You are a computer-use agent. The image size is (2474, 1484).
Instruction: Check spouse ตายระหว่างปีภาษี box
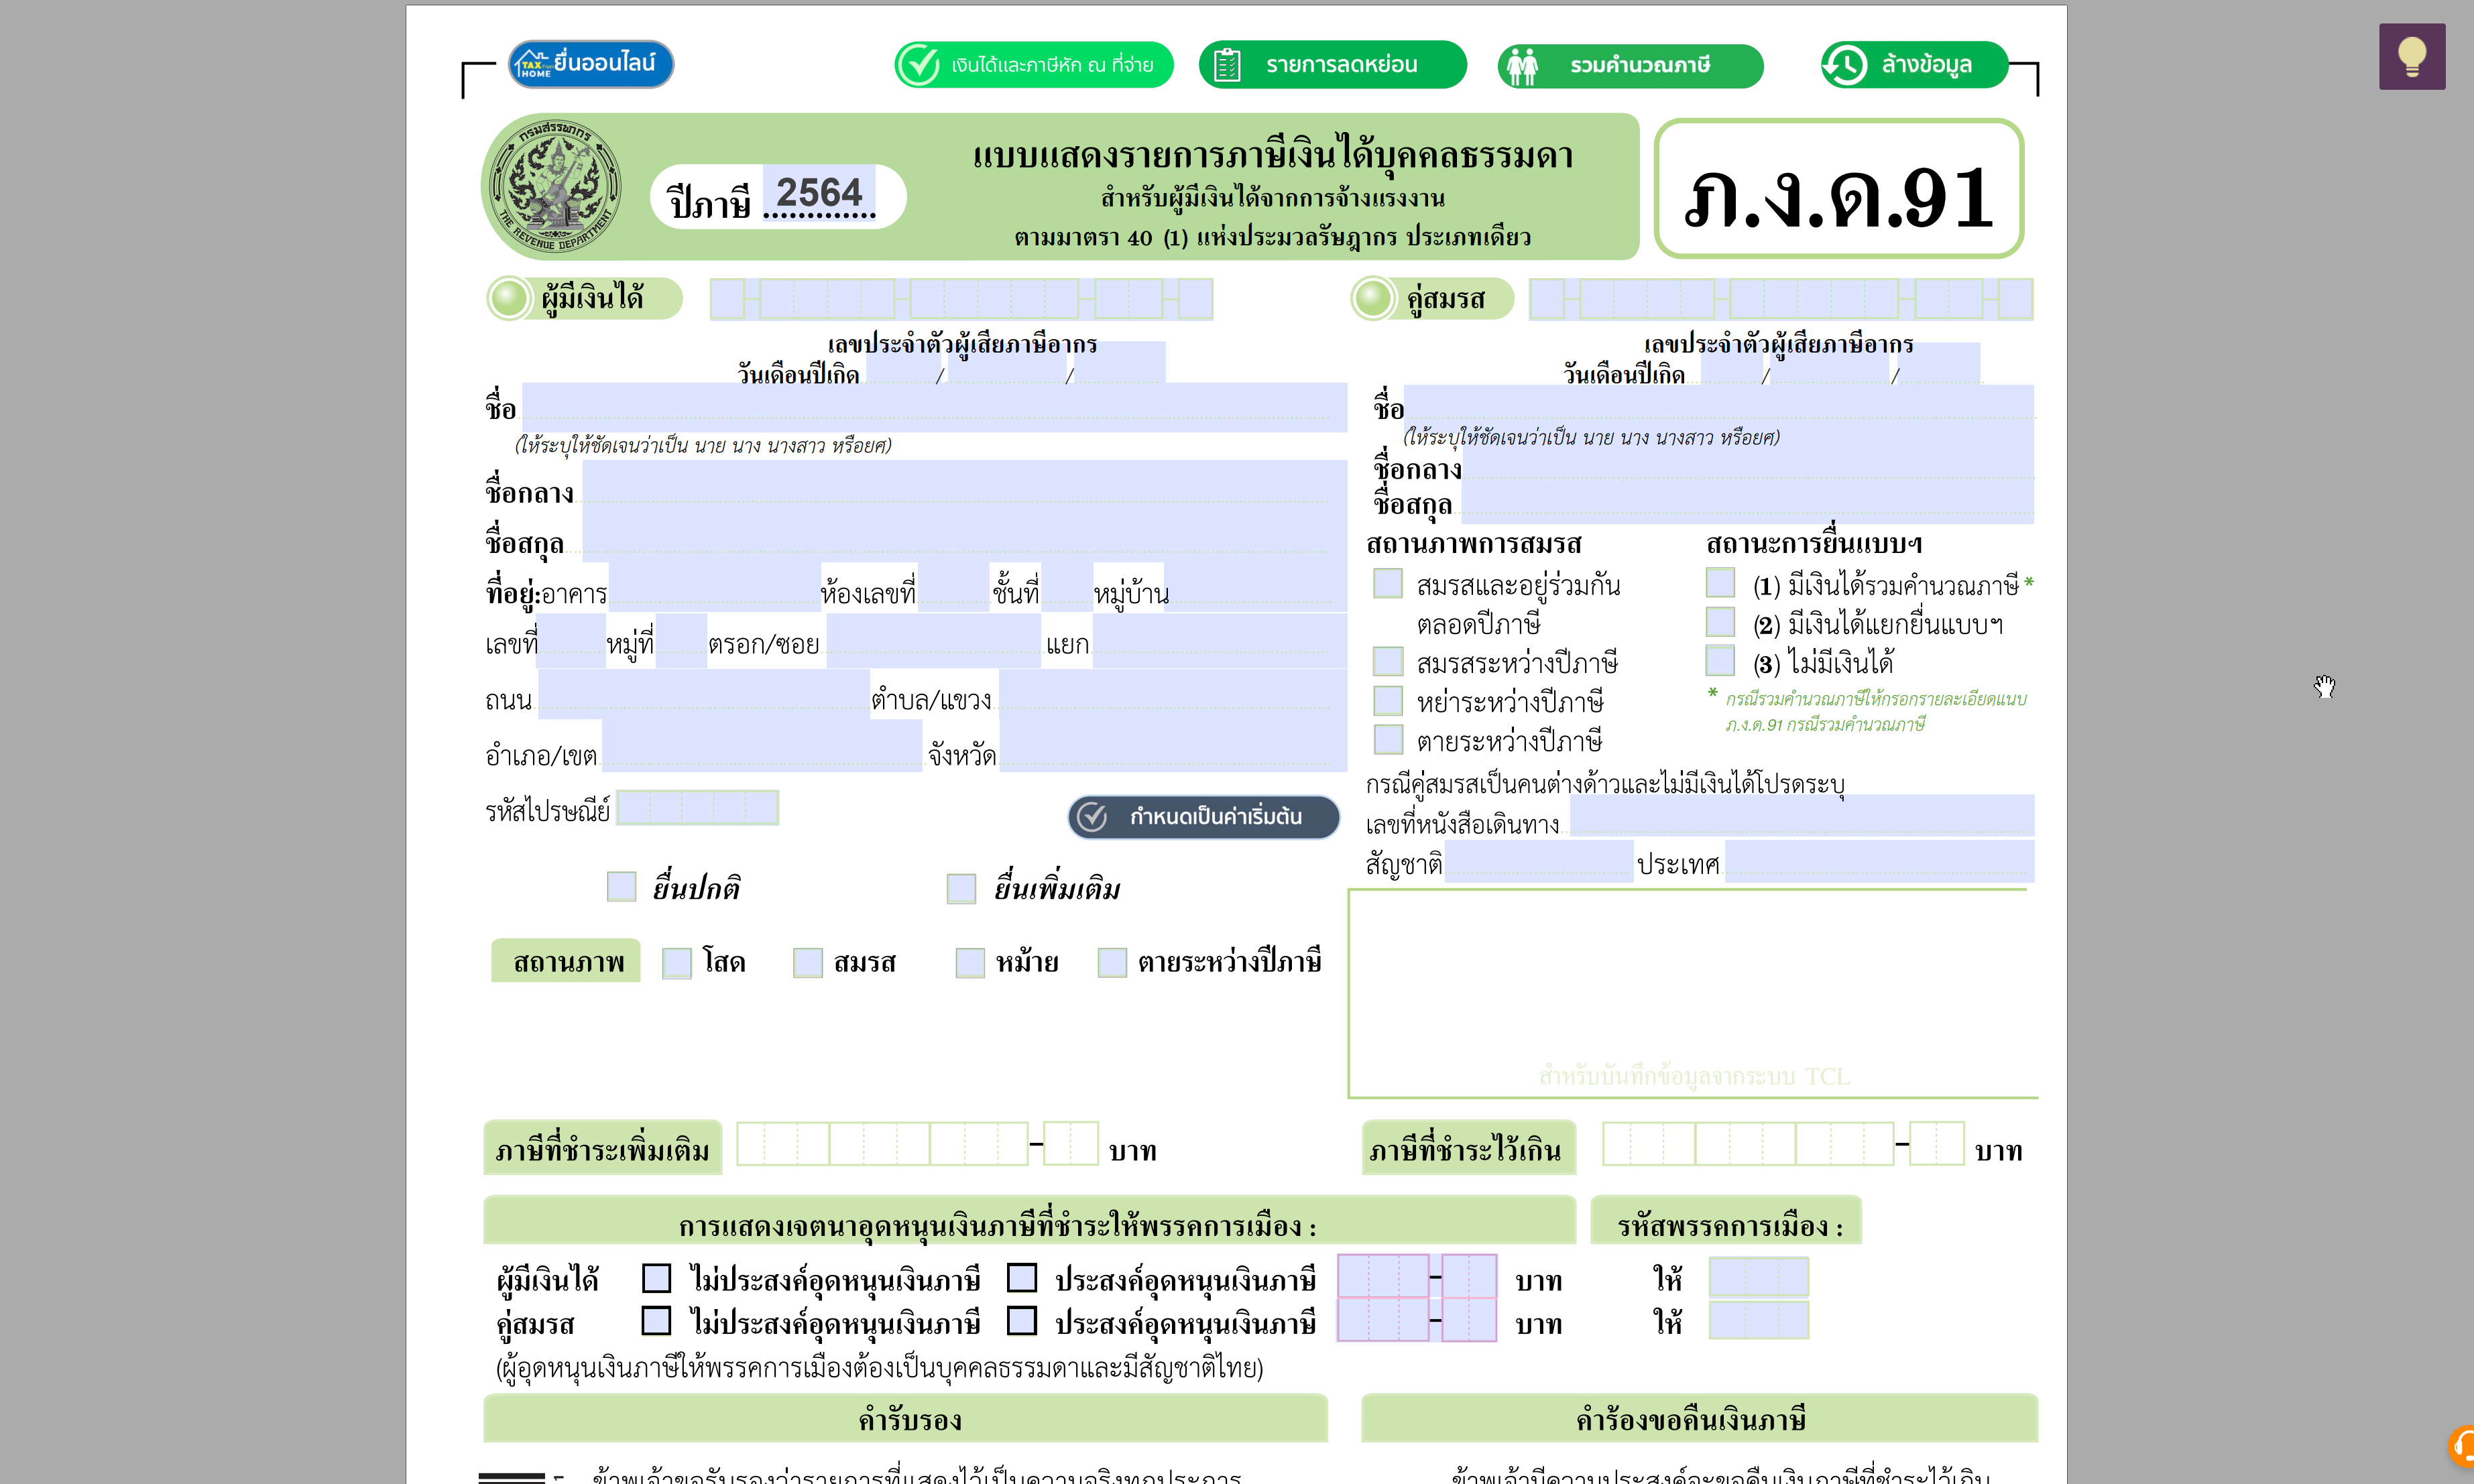pos(1388,739)
